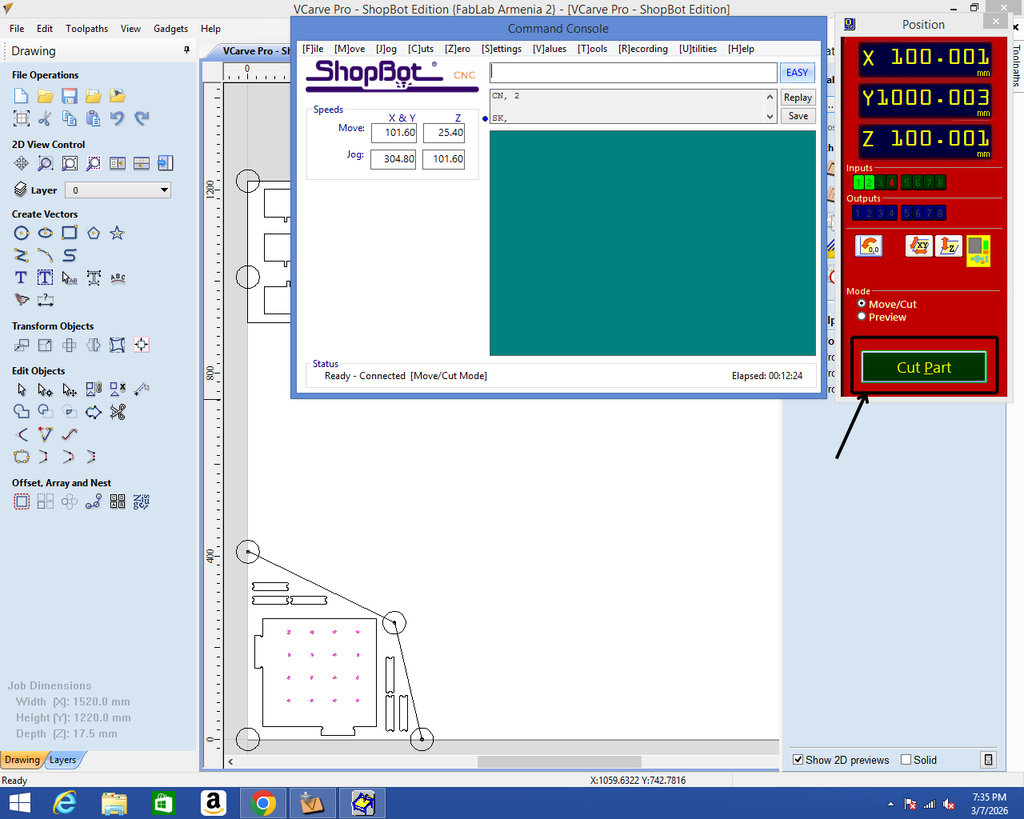Viewport: 1024px width, 819px height.
Task: Open the [C]uts menu in Command Console
Action: point(421,49)
